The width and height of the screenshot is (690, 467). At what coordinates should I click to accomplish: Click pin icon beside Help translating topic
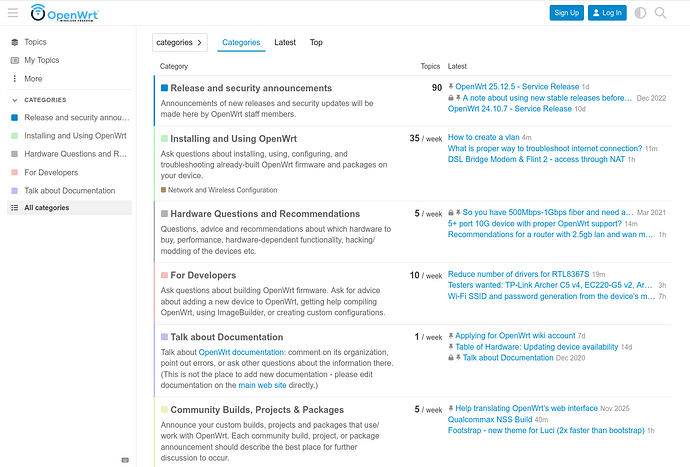451,408
